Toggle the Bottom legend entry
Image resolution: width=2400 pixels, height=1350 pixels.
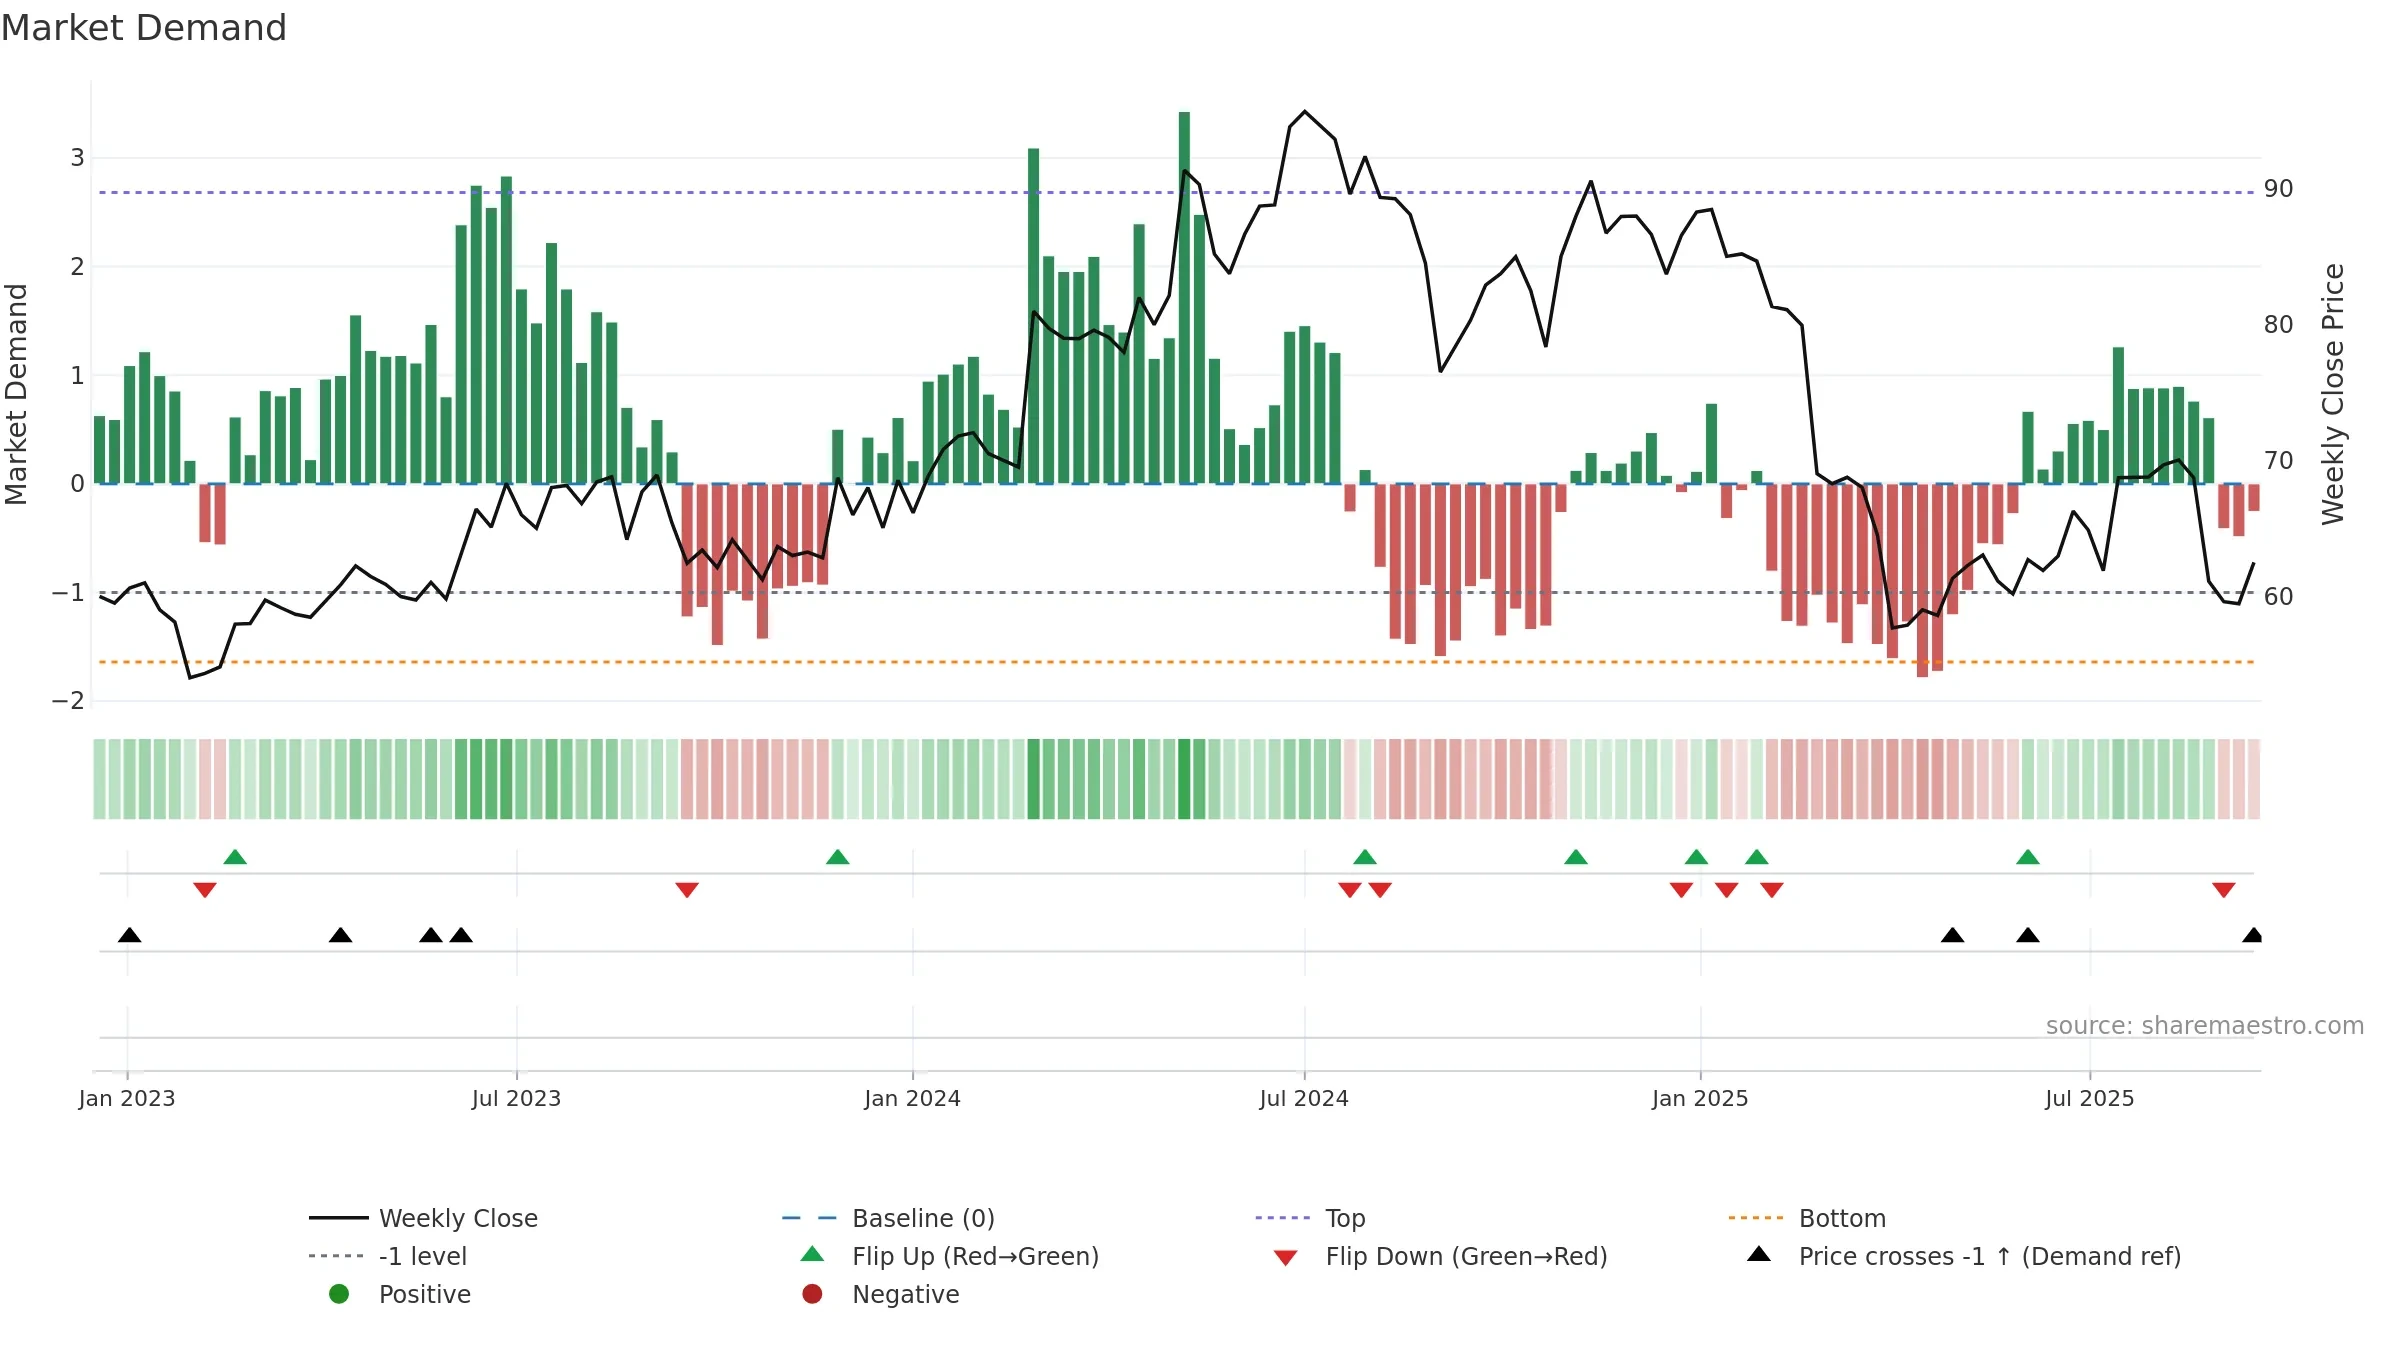[x=1807, y=1218]
